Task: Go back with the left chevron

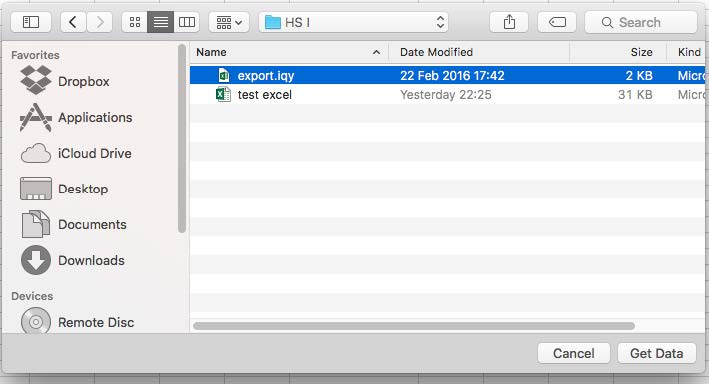Action: tap(73, 22)
